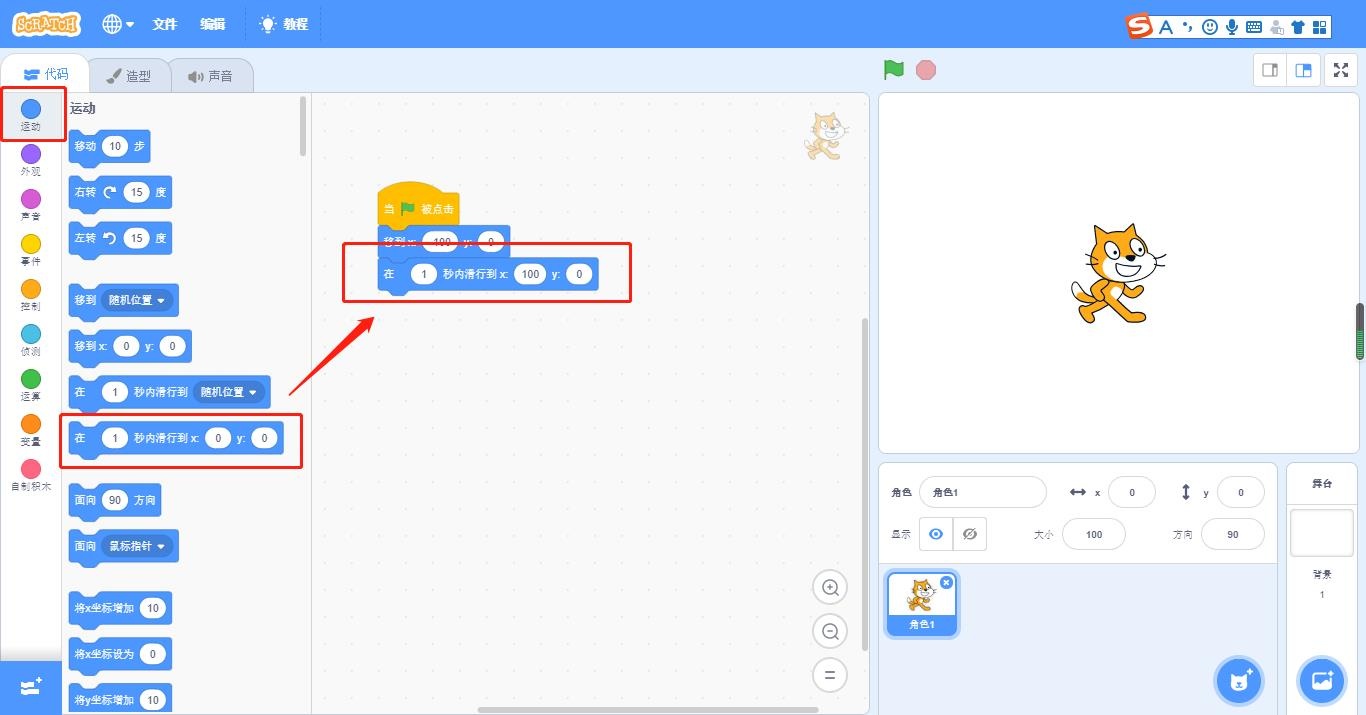
Task: Enter full screen stage mode
Action: (x=1341, y=70)
